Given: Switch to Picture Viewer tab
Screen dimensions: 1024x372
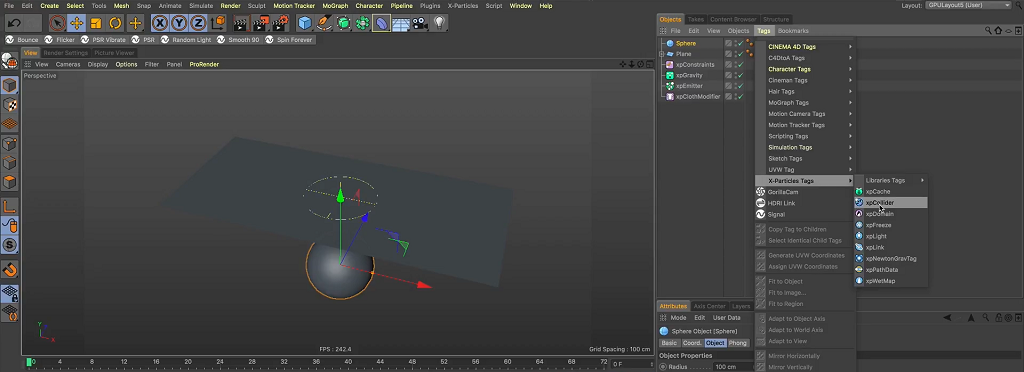Looking at the screenshot, I should pyautogui.click(x=114, y=53).
